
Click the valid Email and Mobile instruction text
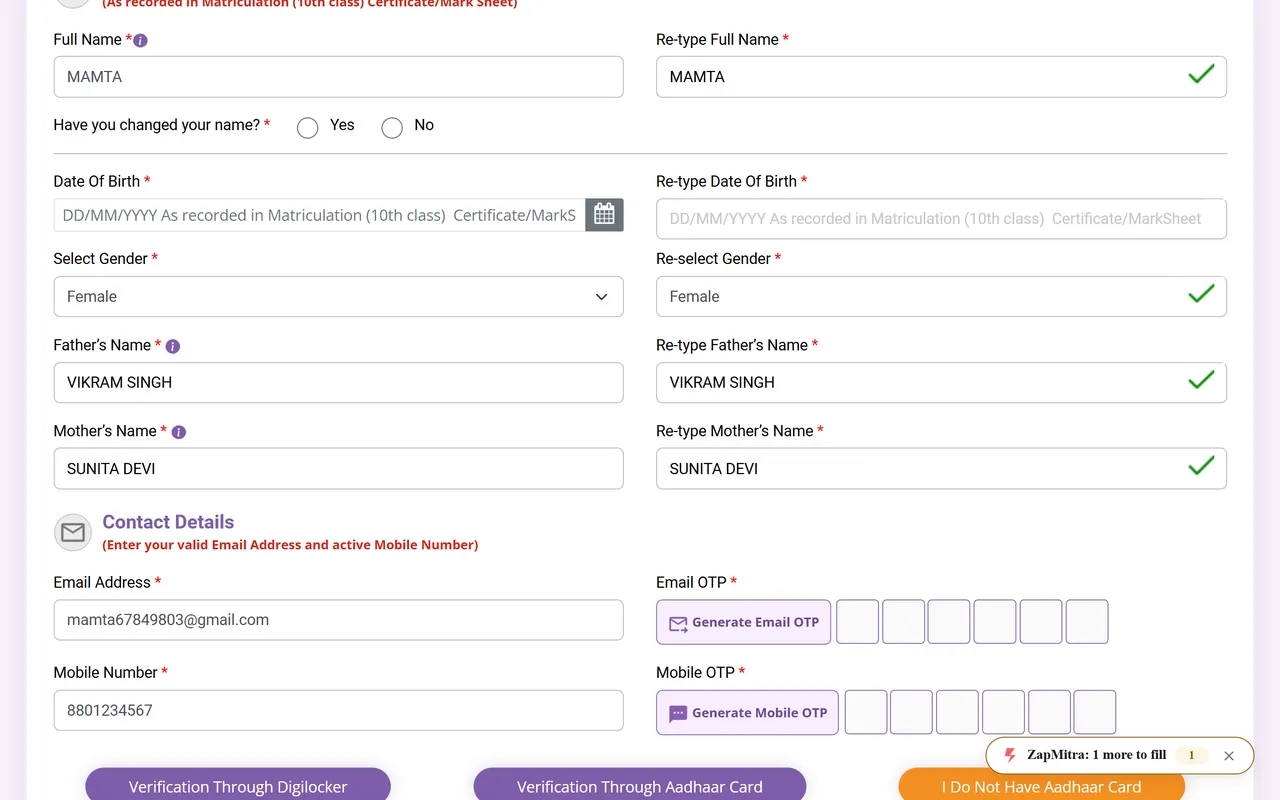(x=290, y=545)
